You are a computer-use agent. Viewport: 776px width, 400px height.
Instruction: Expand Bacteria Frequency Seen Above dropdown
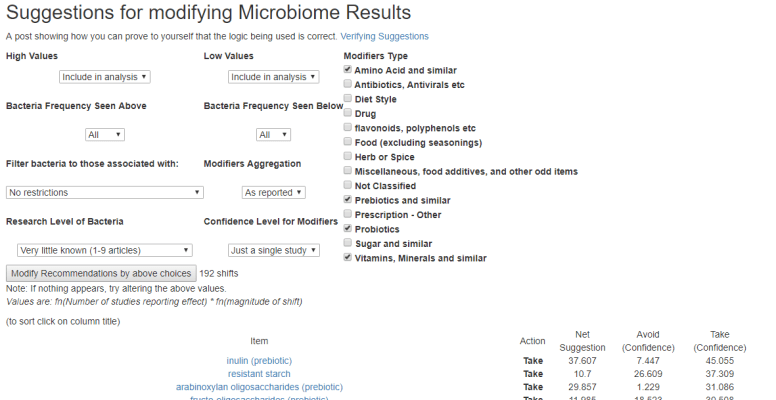(x=105, y=135)
